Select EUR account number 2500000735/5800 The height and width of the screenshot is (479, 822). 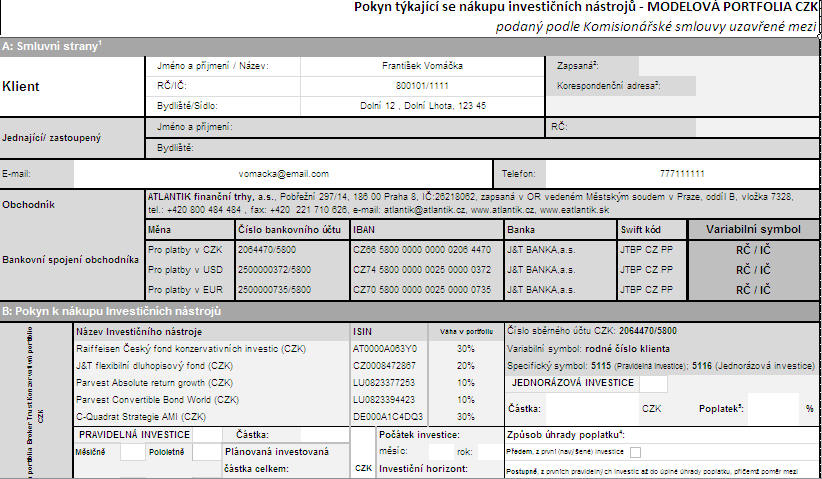tap(292, 290)
